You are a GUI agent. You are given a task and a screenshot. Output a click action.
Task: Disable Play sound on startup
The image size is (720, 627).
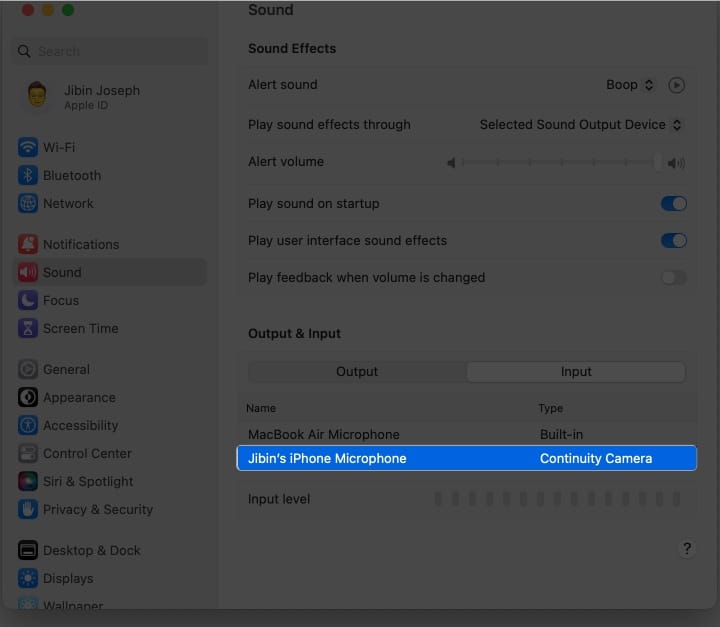[x=674, y=203]
